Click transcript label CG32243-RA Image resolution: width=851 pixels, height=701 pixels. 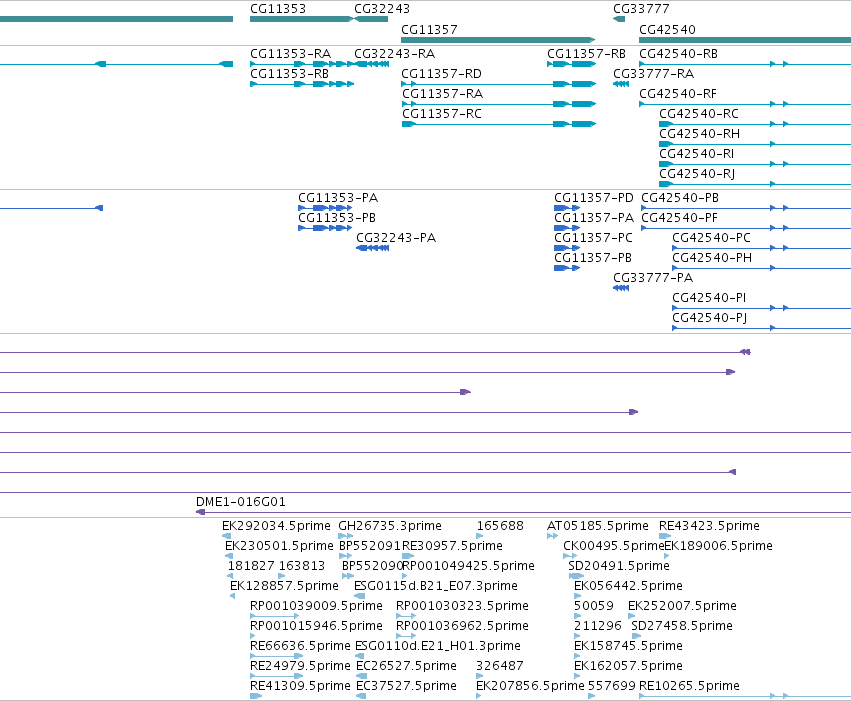pos(395,54)
